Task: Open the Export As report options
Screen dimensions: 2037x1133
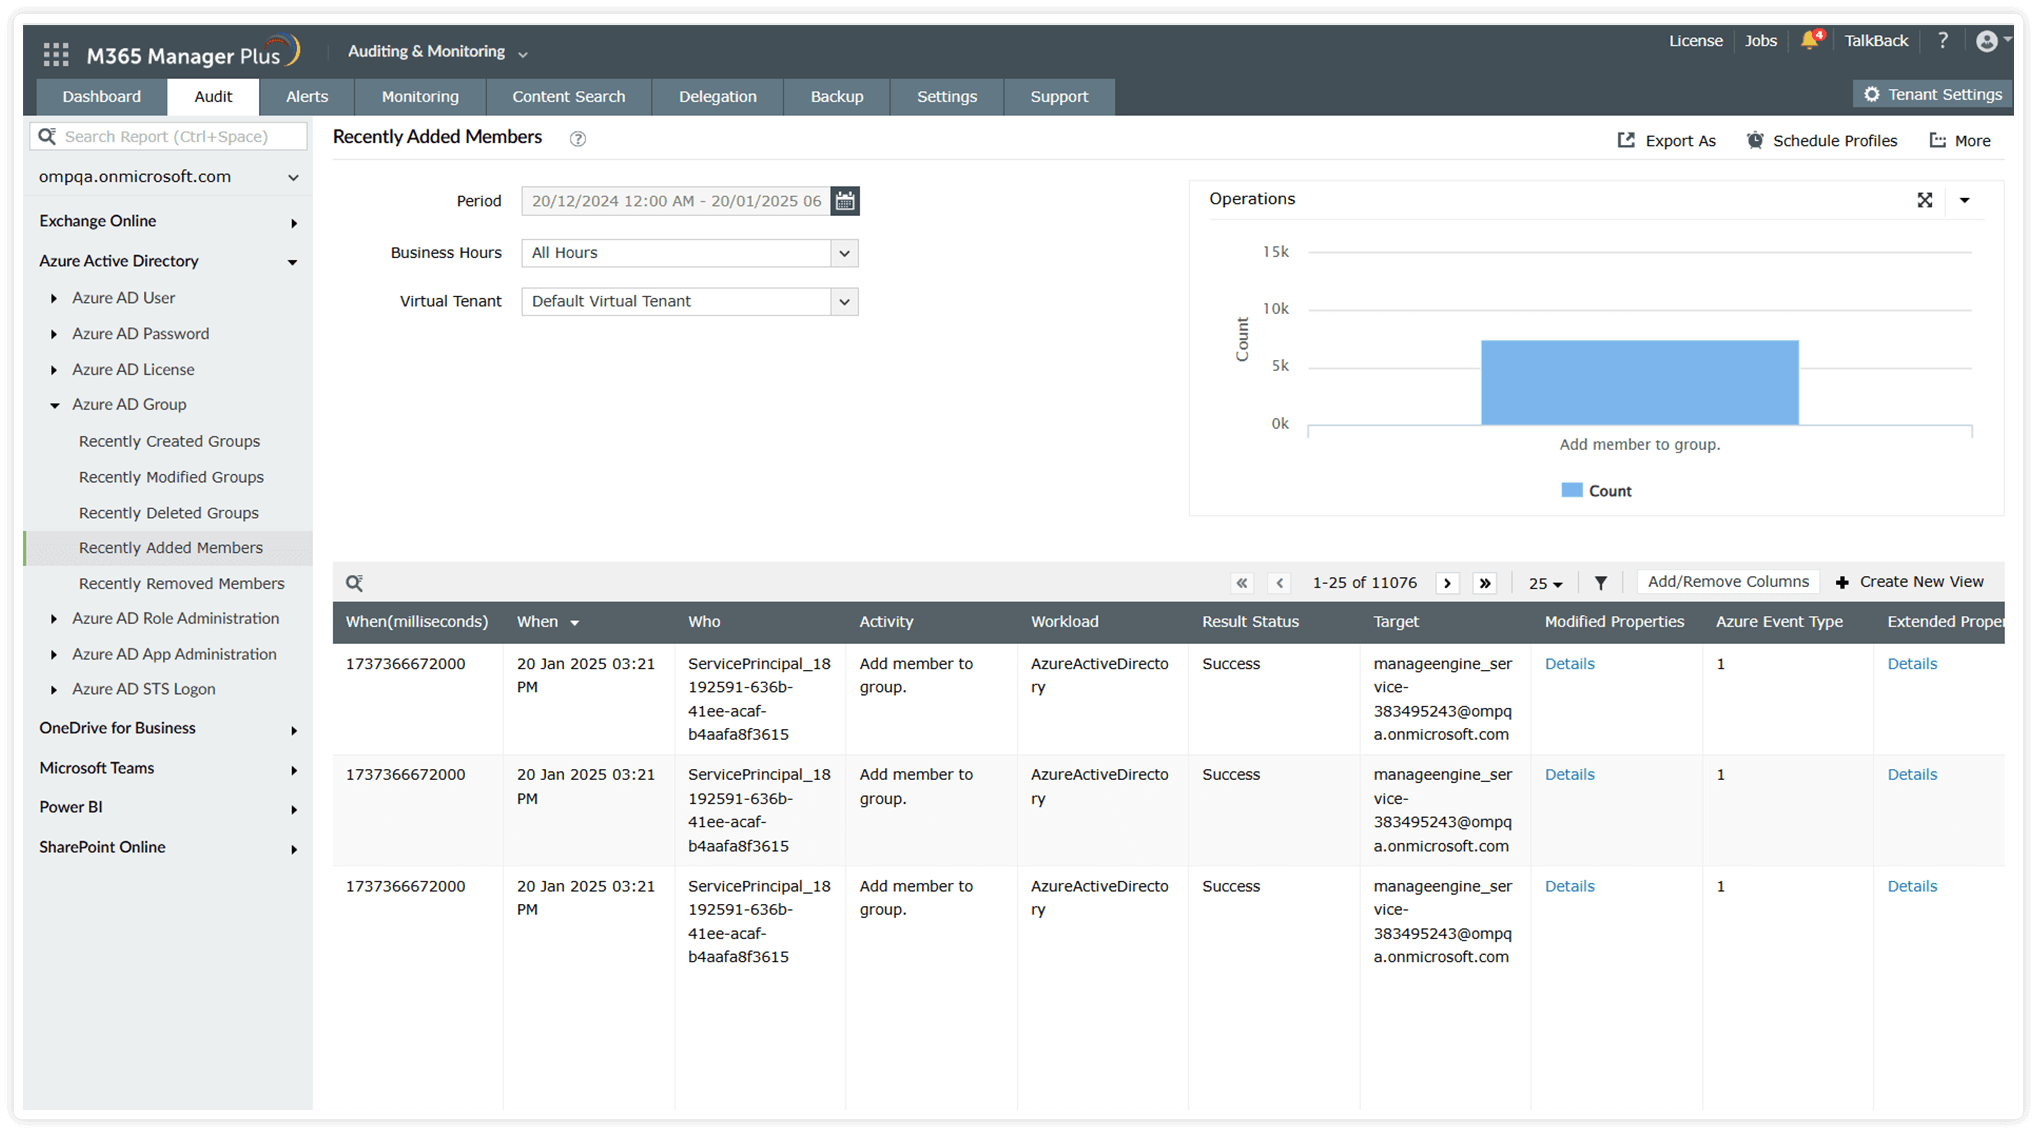Action: [x=1667, y=140]
